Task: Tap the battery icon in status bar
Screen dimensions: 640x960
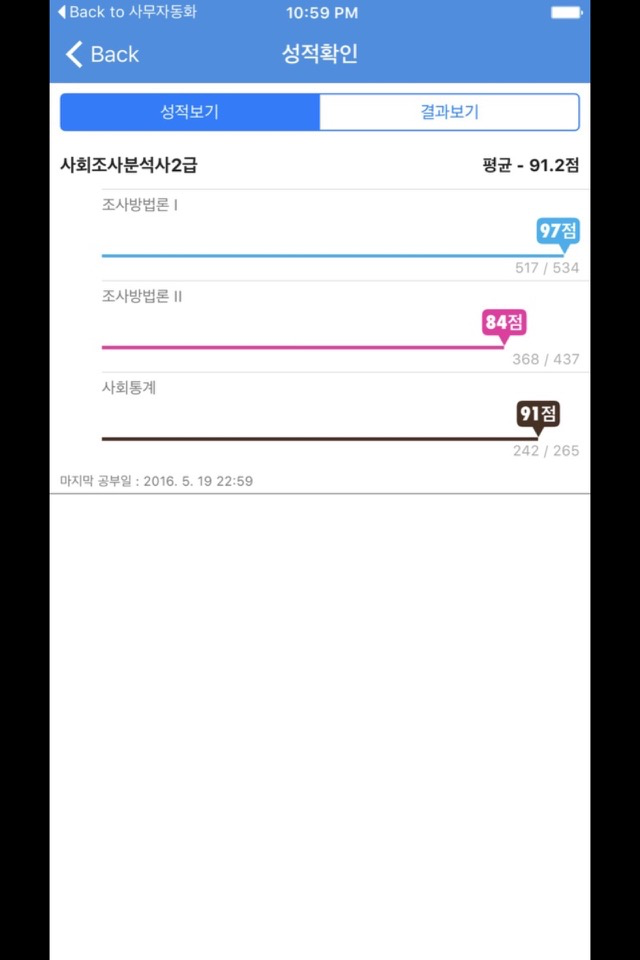Action: [x=567, y=12]
